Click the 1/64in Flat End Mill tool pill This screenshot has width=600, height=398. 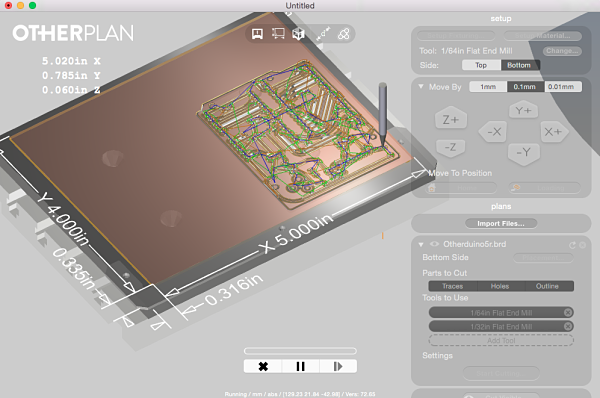tap(501, 313)
